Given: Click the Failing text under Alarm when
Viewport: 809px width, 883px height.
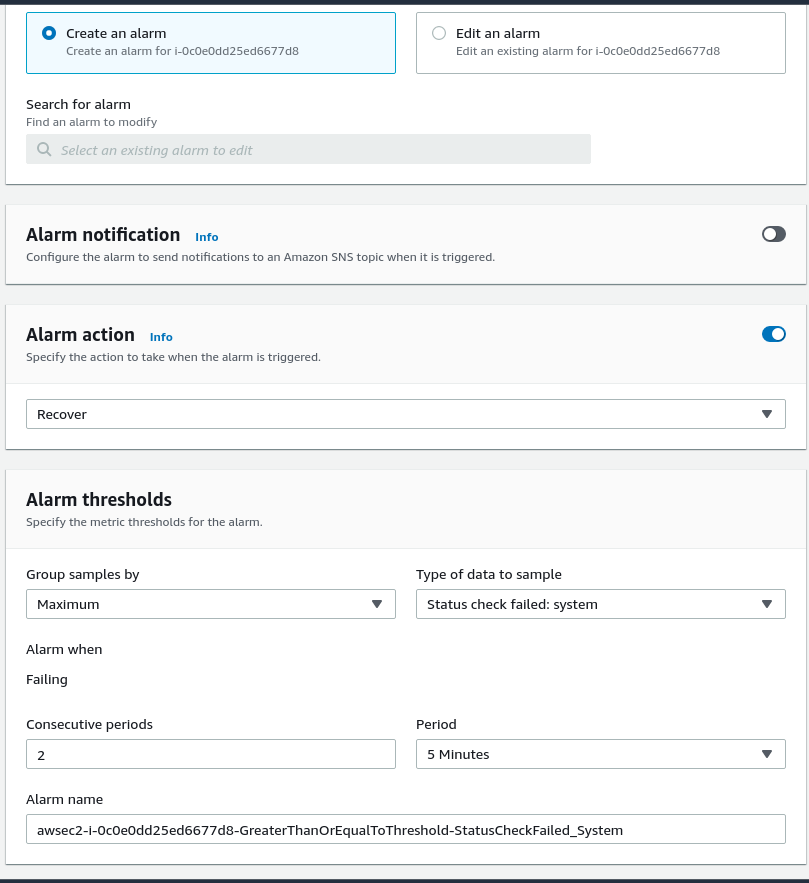Looking at the screenshot, I should (47, 679).
